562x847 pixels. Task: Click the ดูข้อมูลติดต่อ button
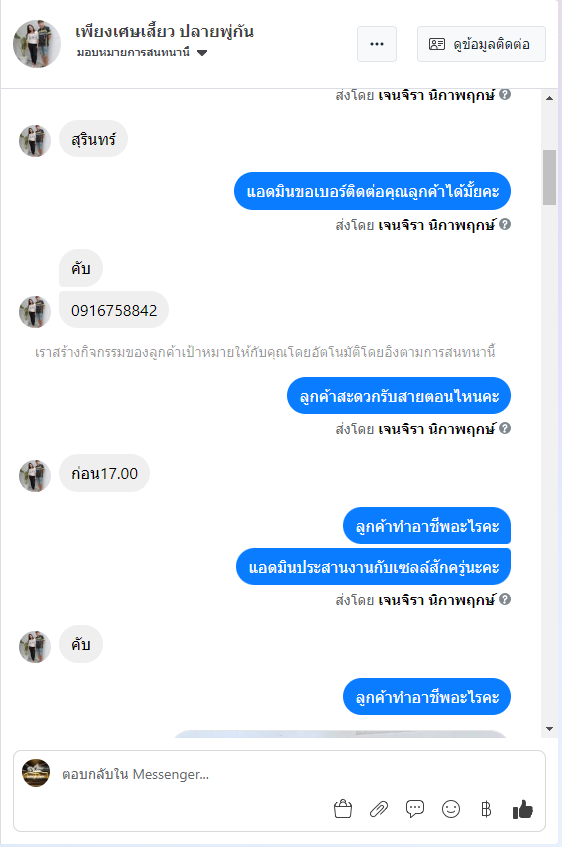coord(481,44)
